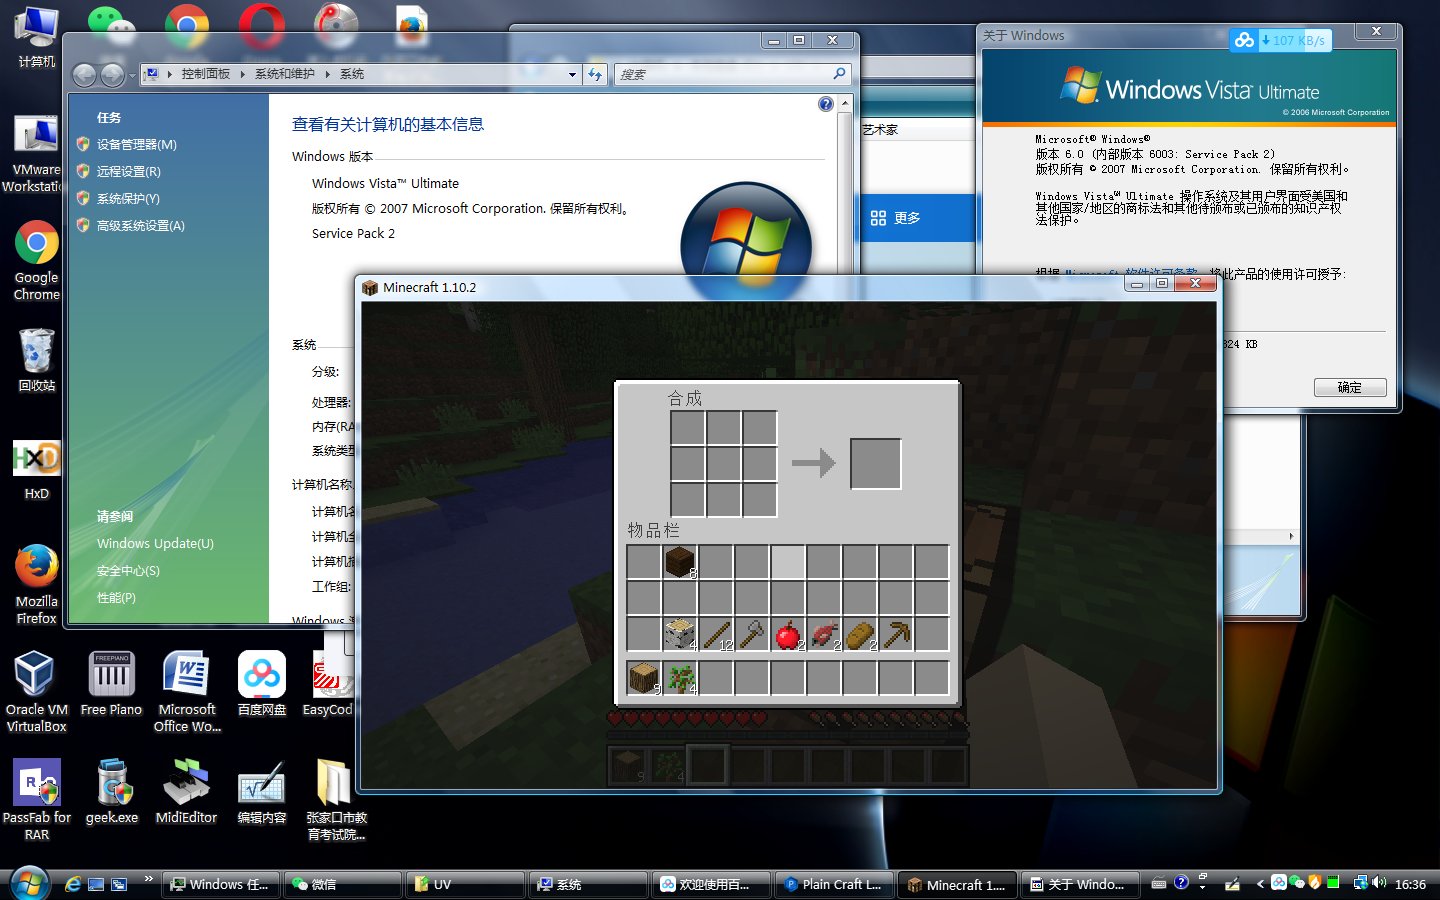Image resolution: width=1440 pixels, height=900 pixels.
Task: Open the 性能(P) link
Action: coord(116,598)
